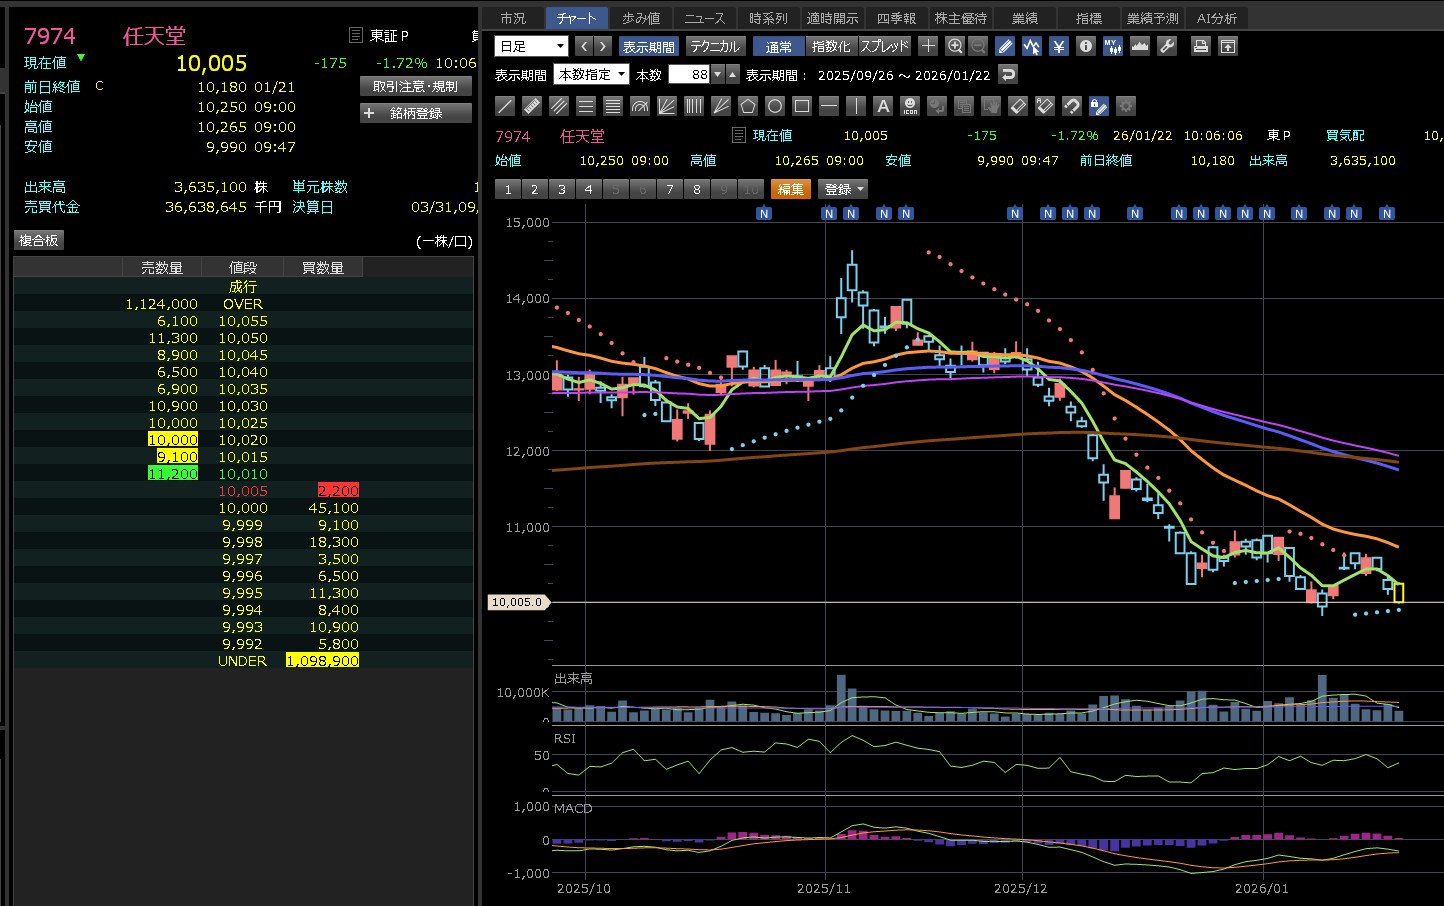Click the first blue N news marker
Image resolution: width=1444 pixels, height=906 pixels.
pyautogui.click(x=764, y=213)
